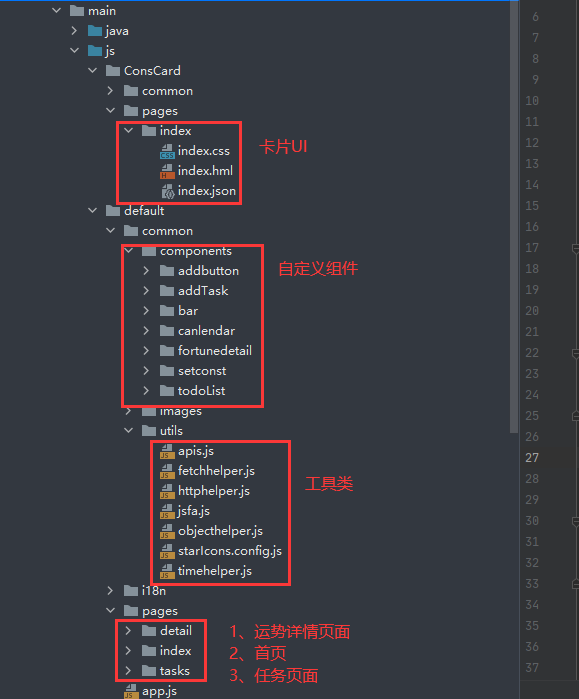Open the index.css file icon
579x699 pixels.
pyautogui.click(x=167, y=152)
